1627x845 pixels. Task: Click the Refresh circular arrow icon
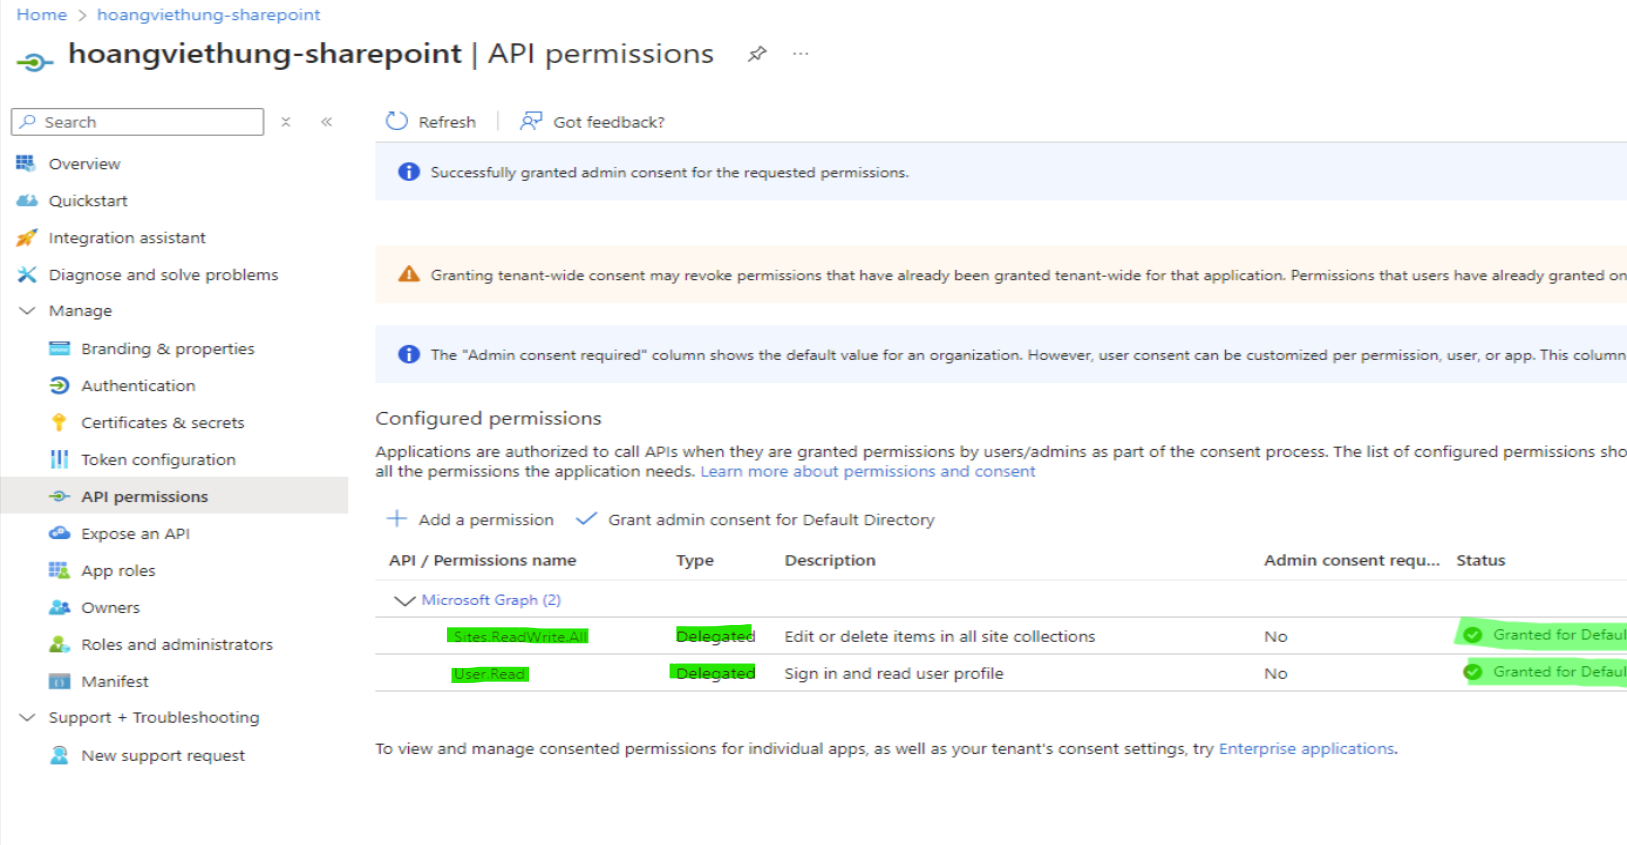pyautogui.click(x=397, y=121)
